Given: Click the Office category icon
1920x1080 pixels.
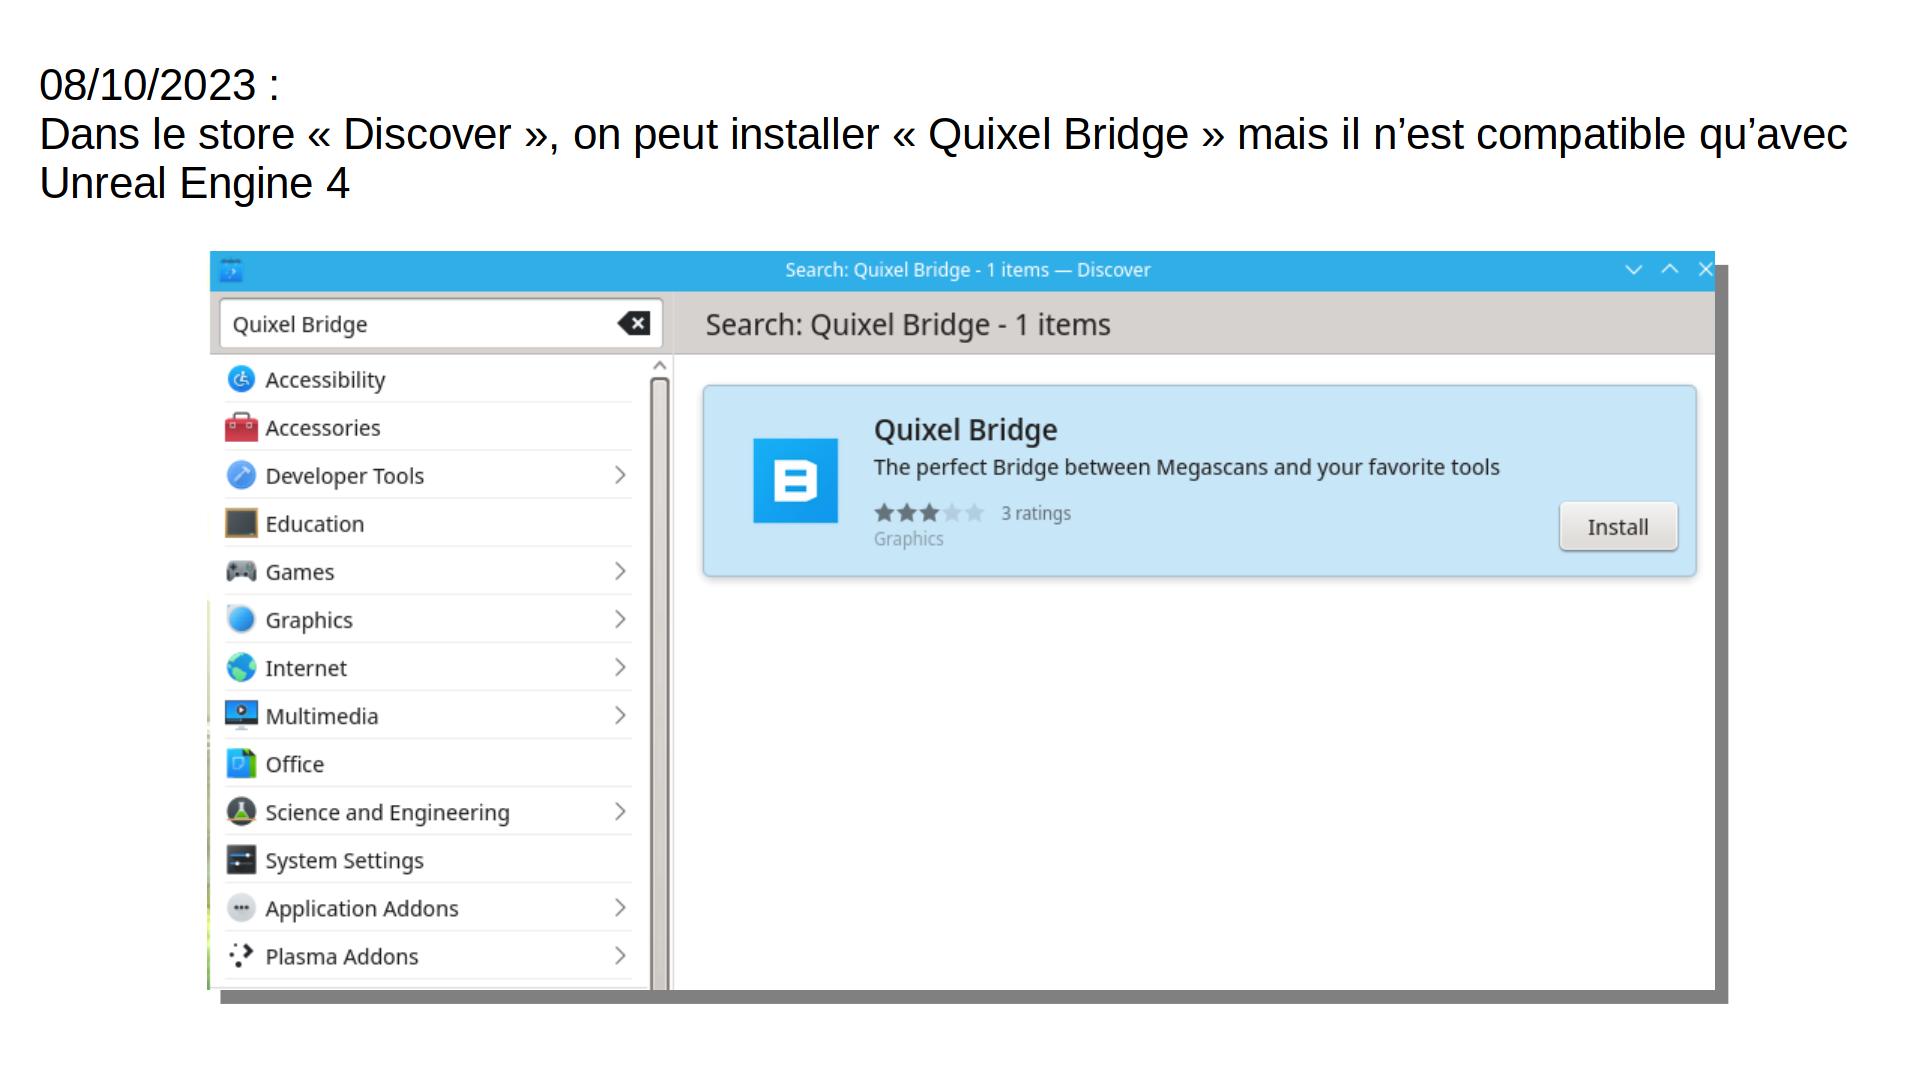Looking at the screenshot, I should (x=241, y=763).
